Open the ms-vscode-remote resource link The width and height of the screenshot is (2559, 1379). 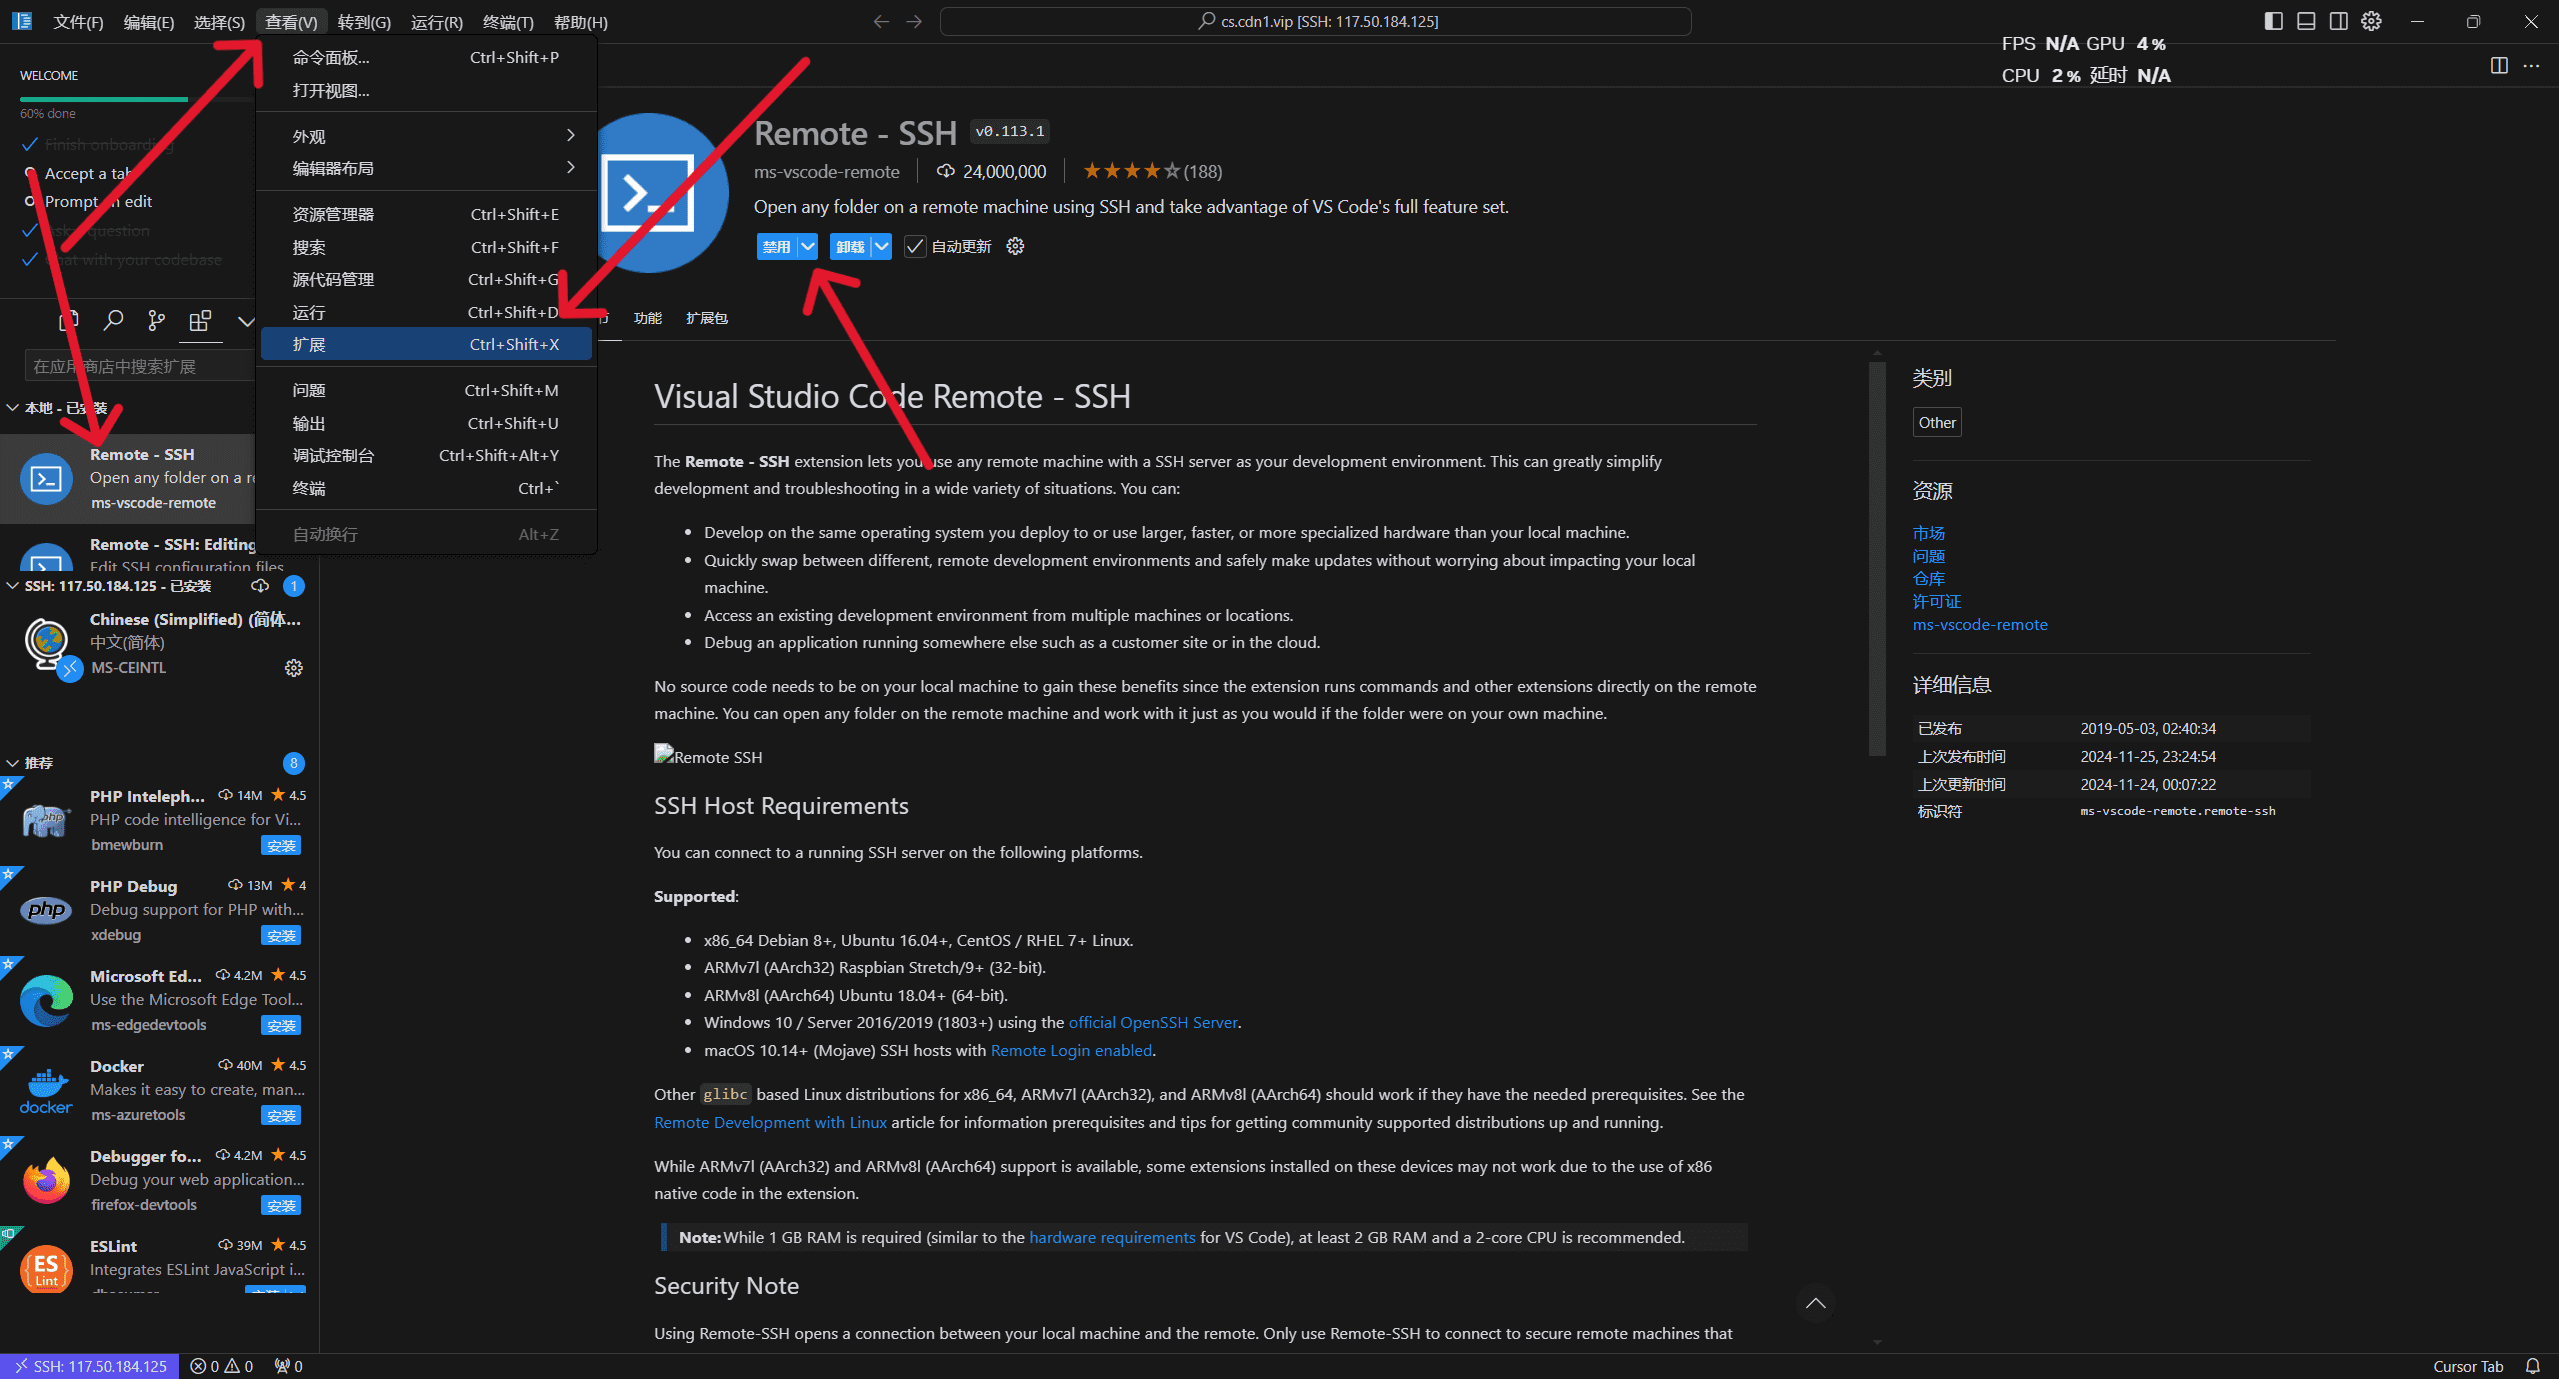click(1980, 624)
